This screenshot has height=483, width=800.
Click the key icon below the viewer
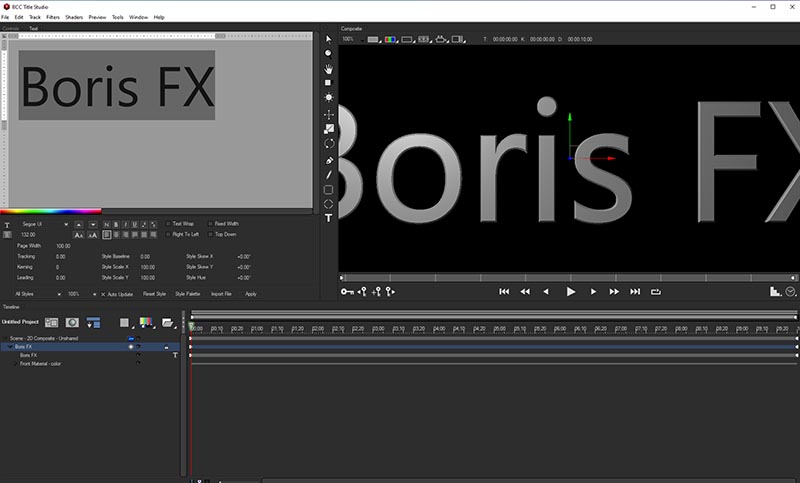[347, 292]
